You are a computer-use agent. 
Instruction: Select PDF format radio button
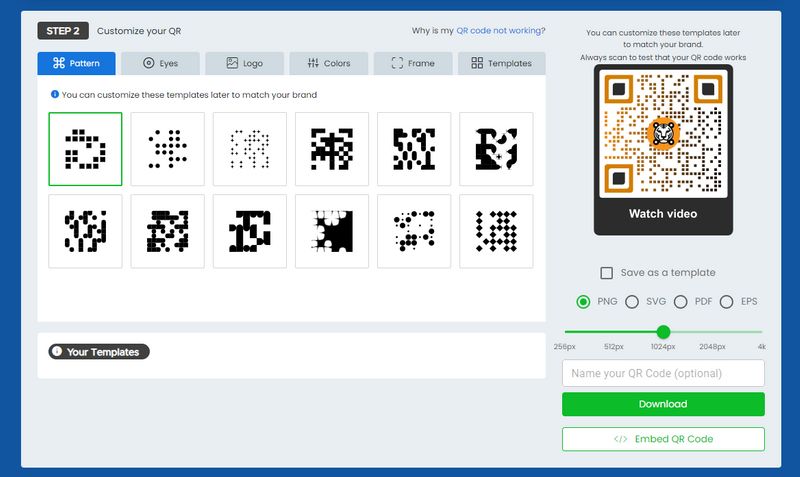[x=680, y=302]
